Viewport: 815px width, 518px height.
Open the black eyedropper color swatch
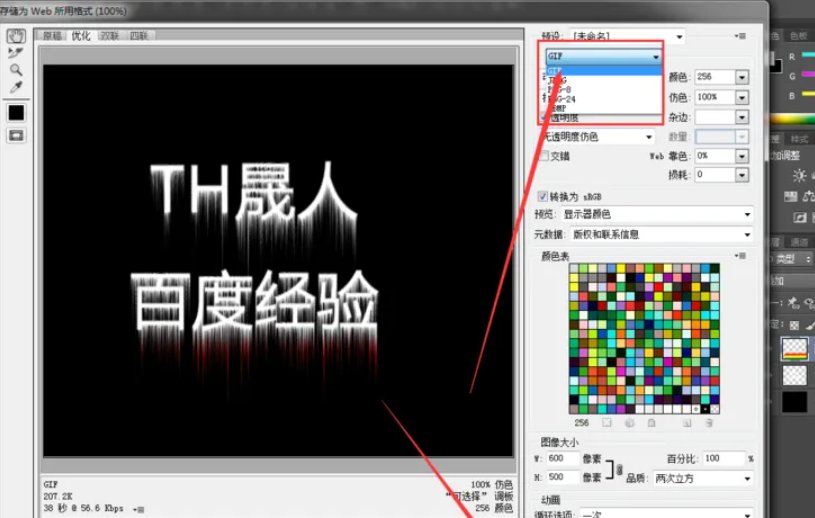pyautogui.click(x=16, y=113)
